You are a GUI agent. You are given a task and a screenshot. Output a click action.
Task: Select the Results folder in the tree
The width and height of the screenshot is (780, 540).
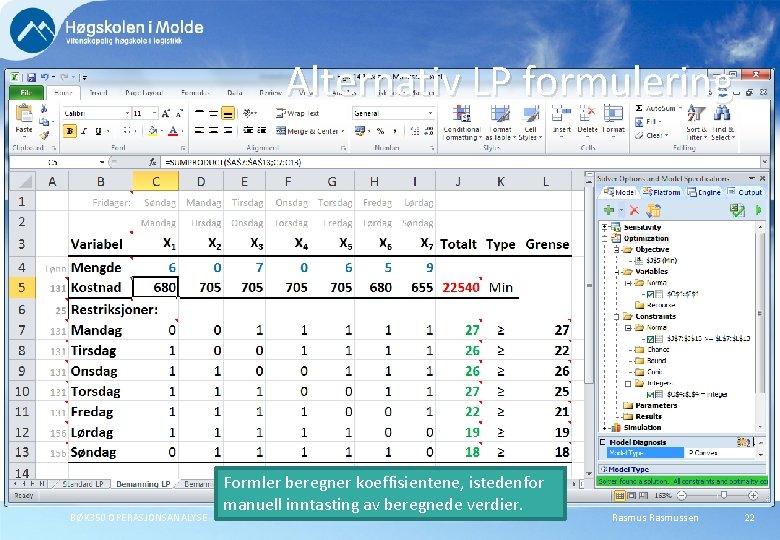pyautogui.click(x=643, y=416)
